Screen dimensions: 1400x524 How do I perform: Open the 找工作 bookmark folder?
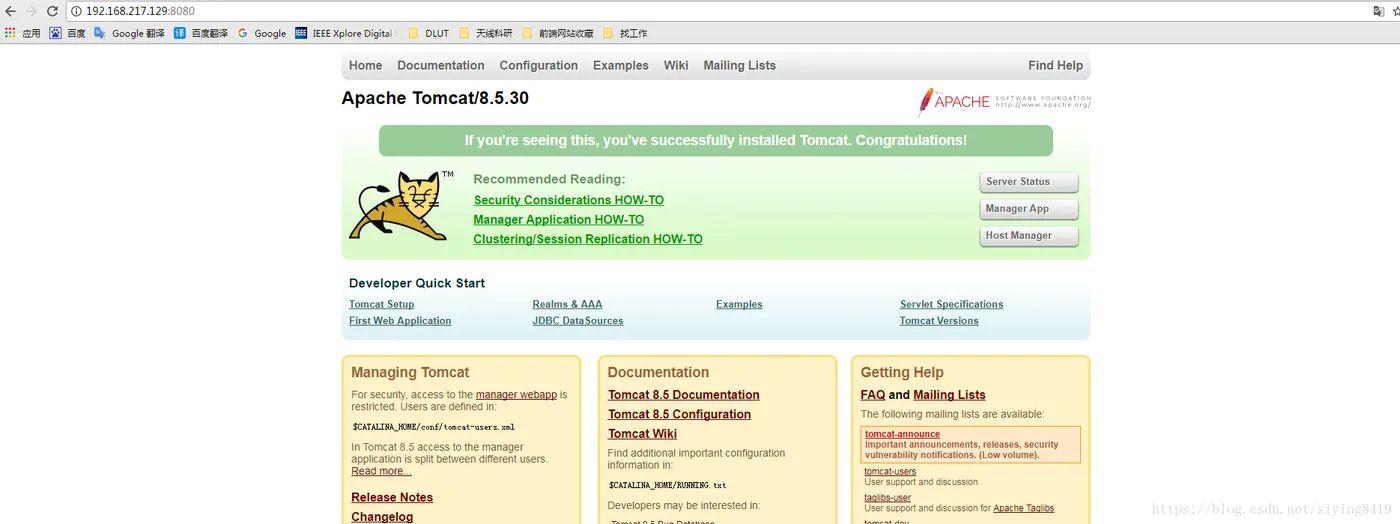(x=625, y=33)
